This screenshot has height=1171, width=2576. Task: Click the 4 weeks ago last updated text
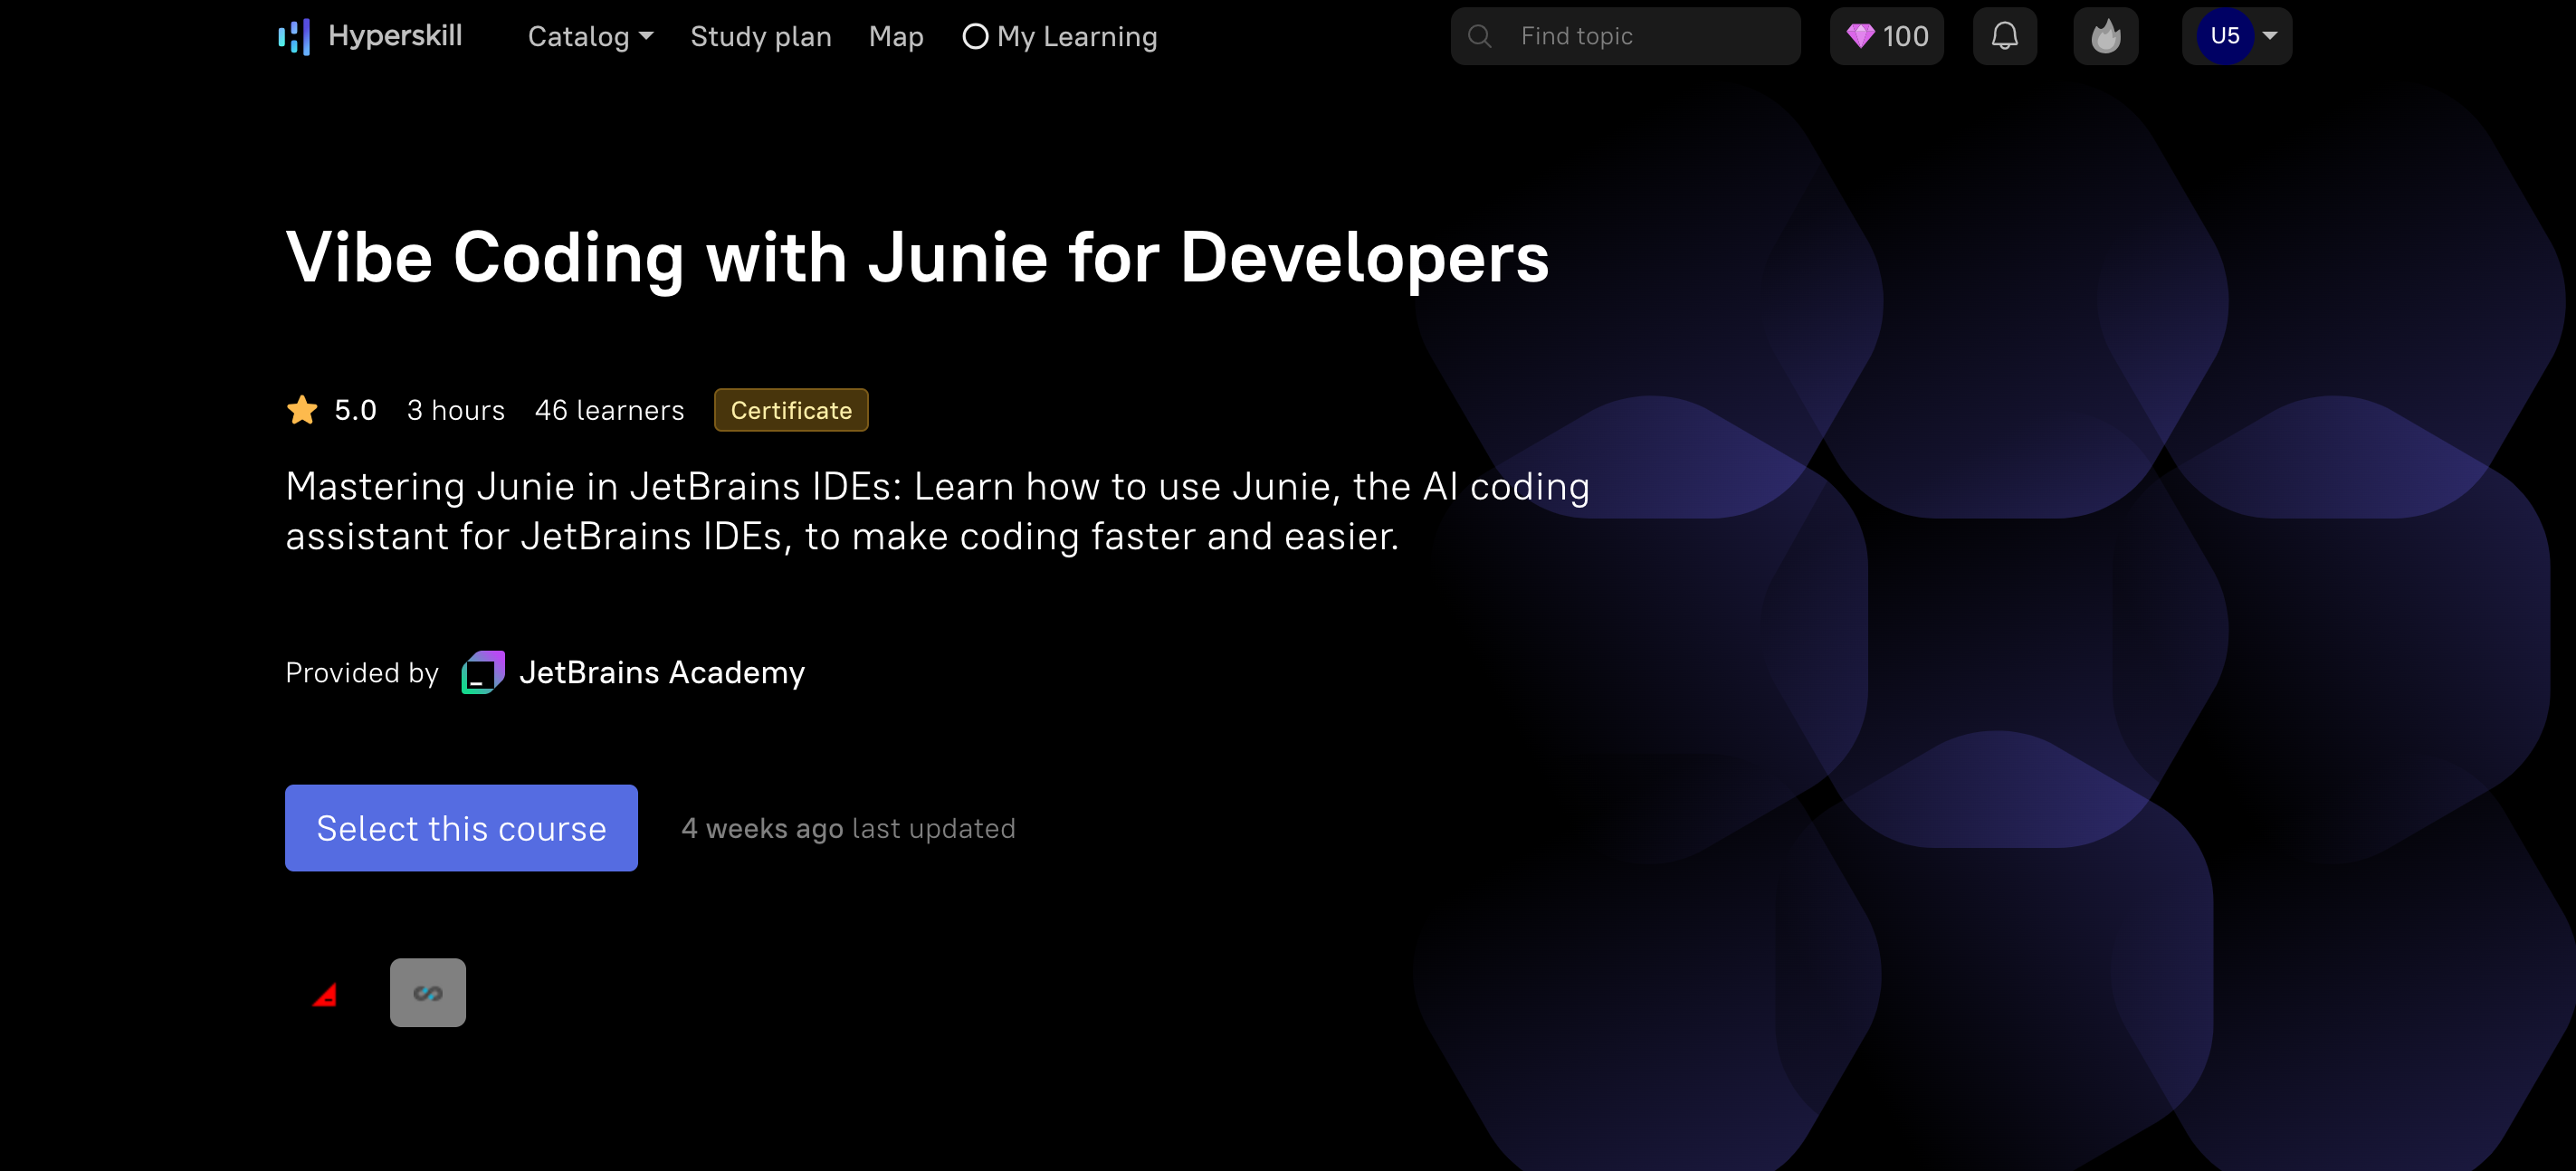coord(848,829)
